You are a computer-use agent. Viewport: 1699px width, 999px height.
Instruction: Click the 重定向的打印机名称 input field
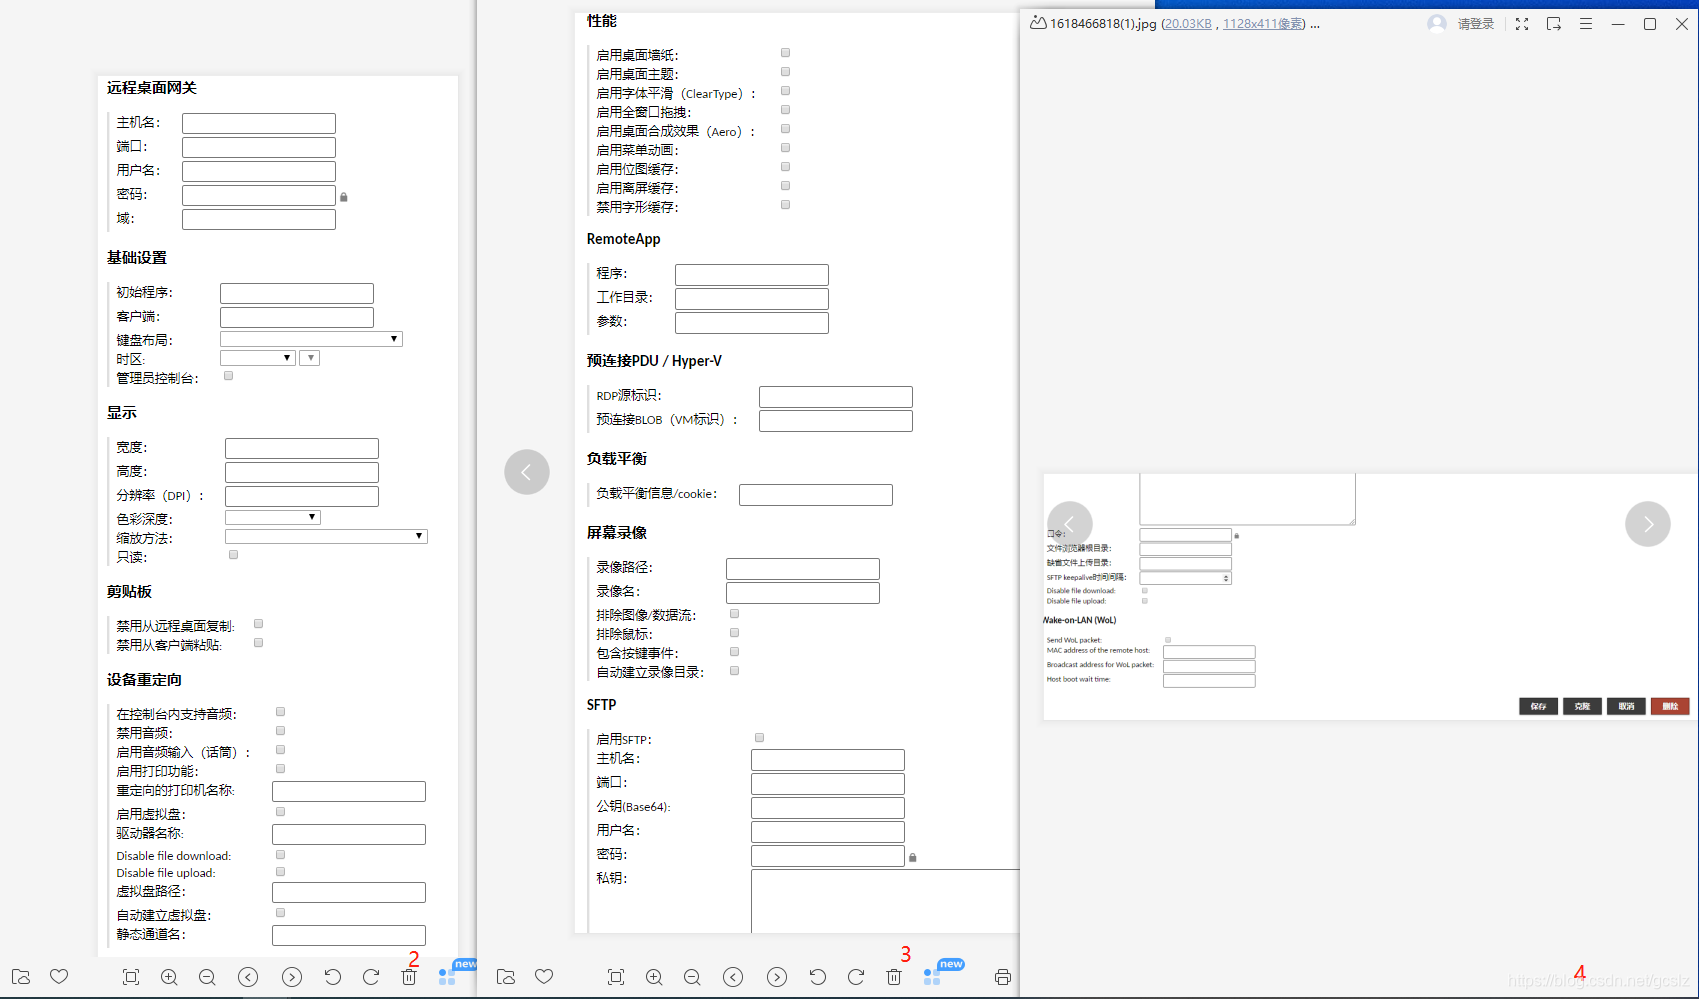coord(349,792)
